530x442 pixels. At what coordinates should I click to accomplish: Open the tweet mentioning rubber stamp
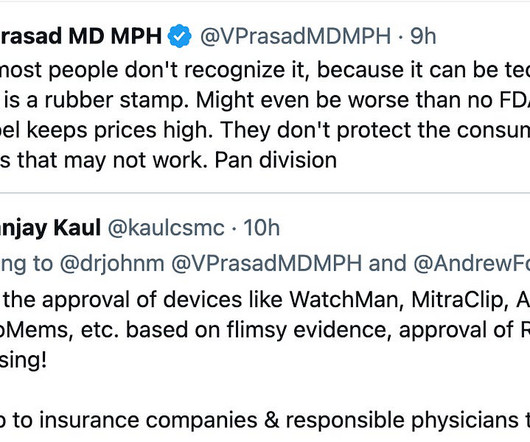265,100
